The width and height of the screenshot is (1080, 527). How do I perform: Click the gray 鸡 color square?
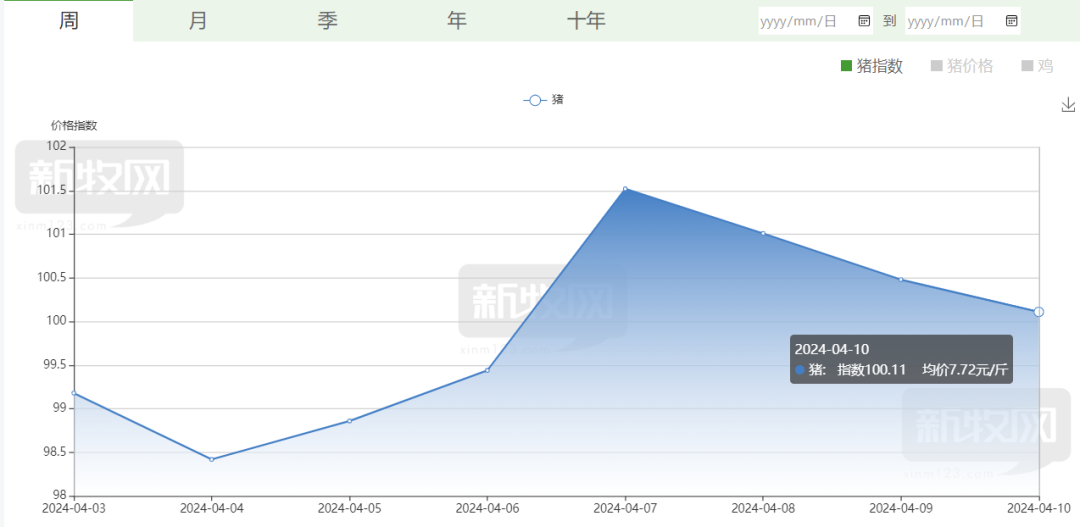(1027, 66)
